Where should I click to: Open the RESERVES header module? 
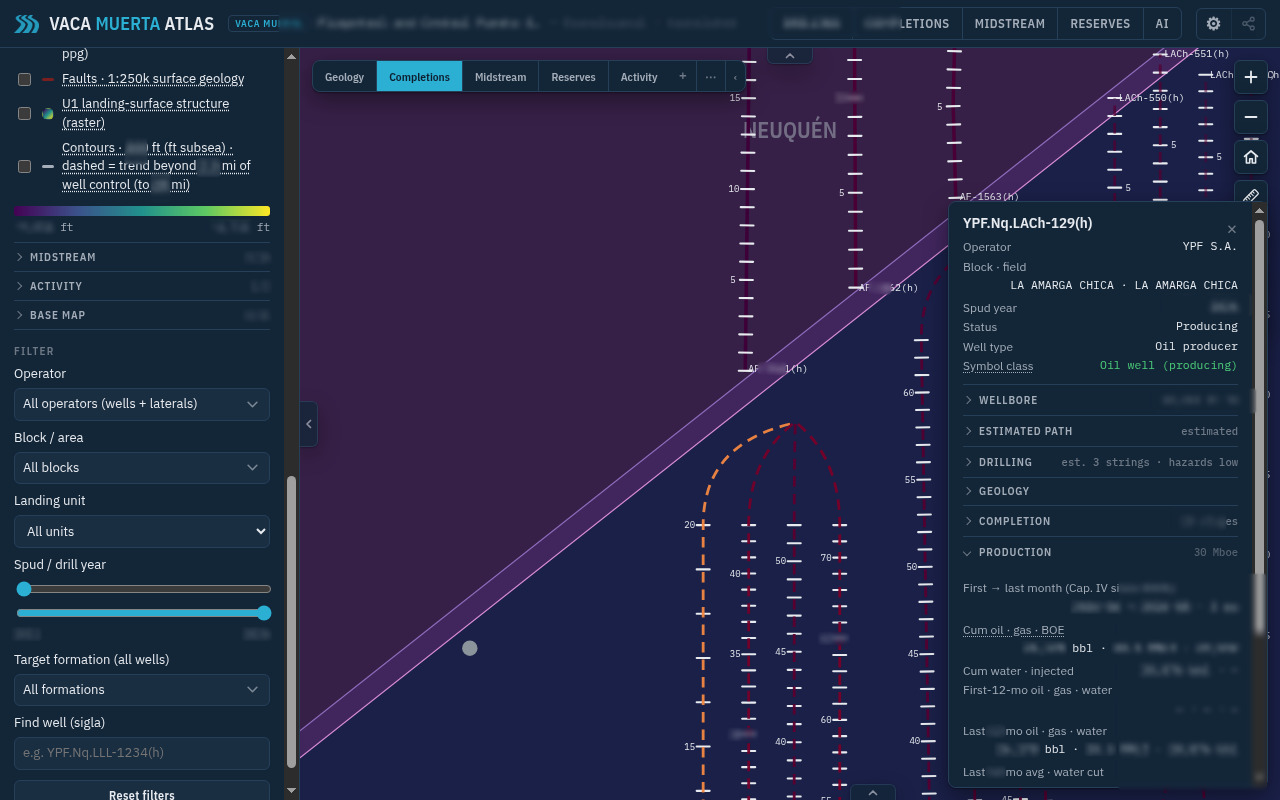(x=1100, y=24)
